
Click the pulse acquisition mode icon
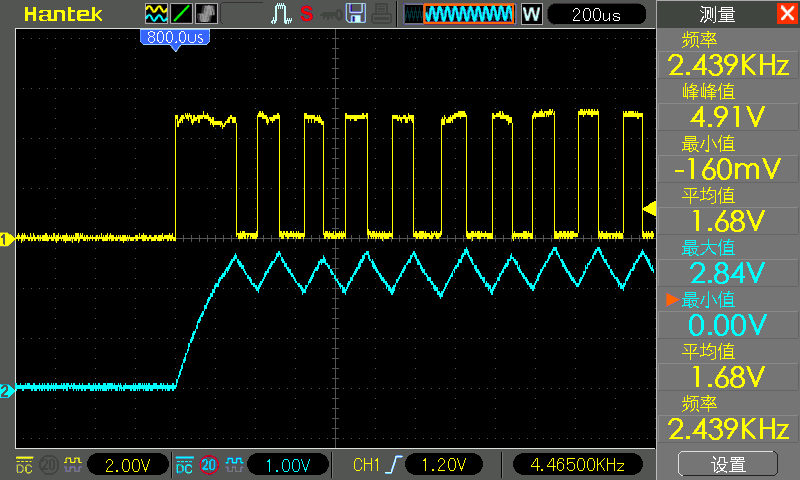281,14
